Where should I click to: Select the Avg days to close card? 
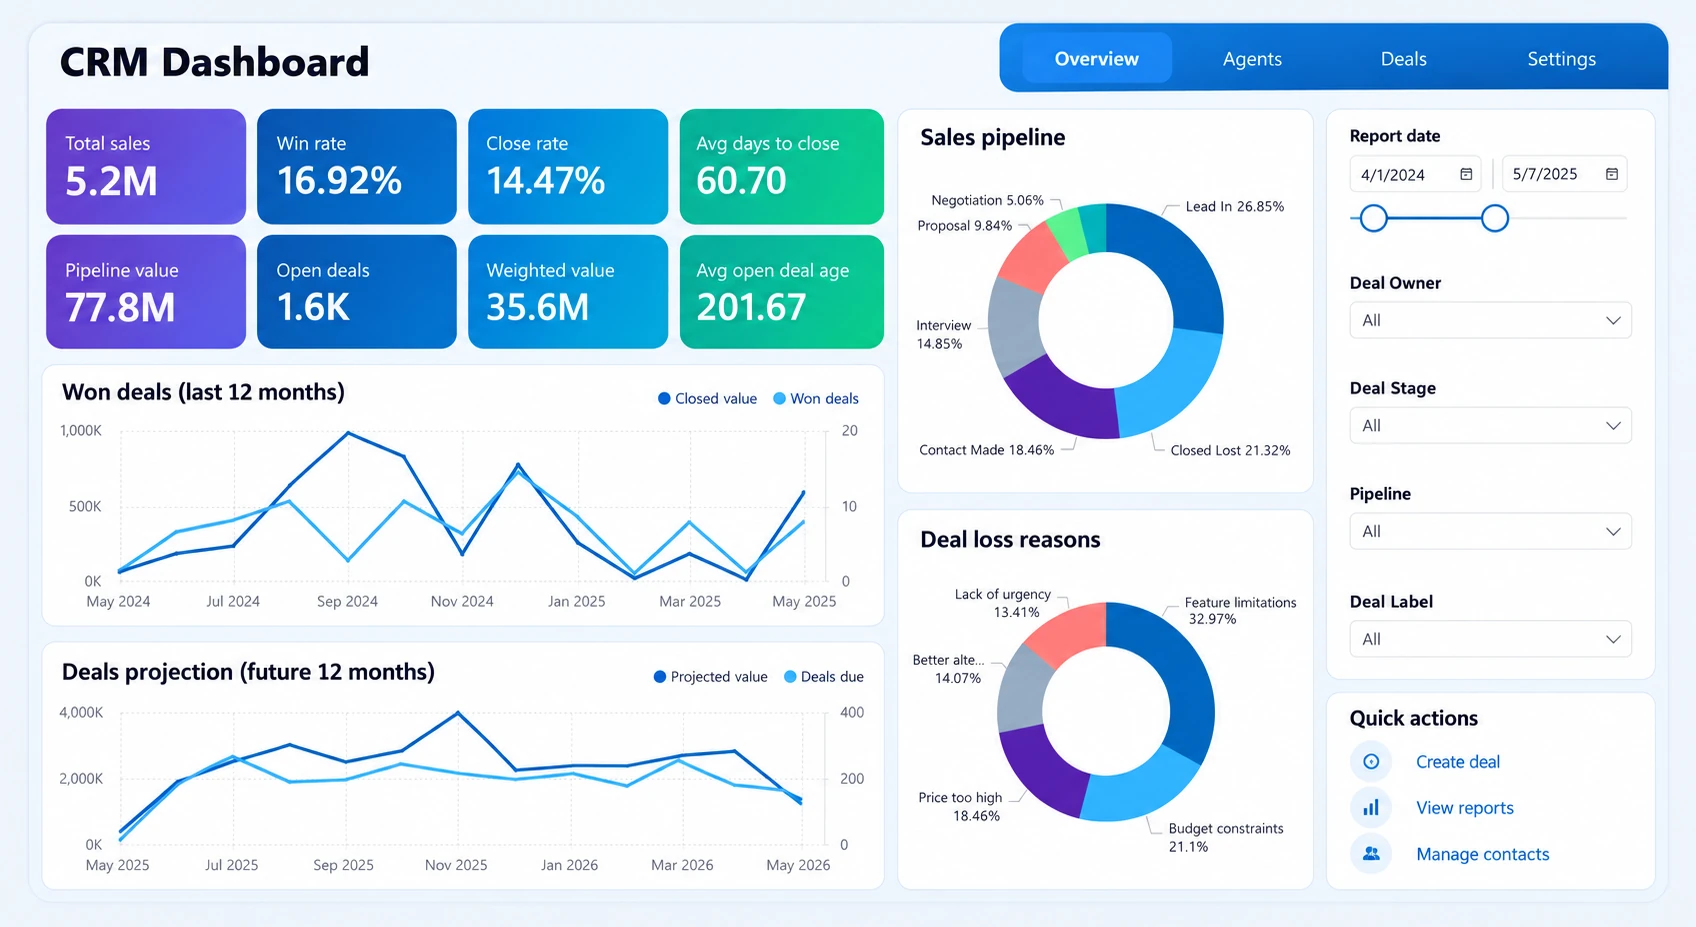[x=782, y=167]
